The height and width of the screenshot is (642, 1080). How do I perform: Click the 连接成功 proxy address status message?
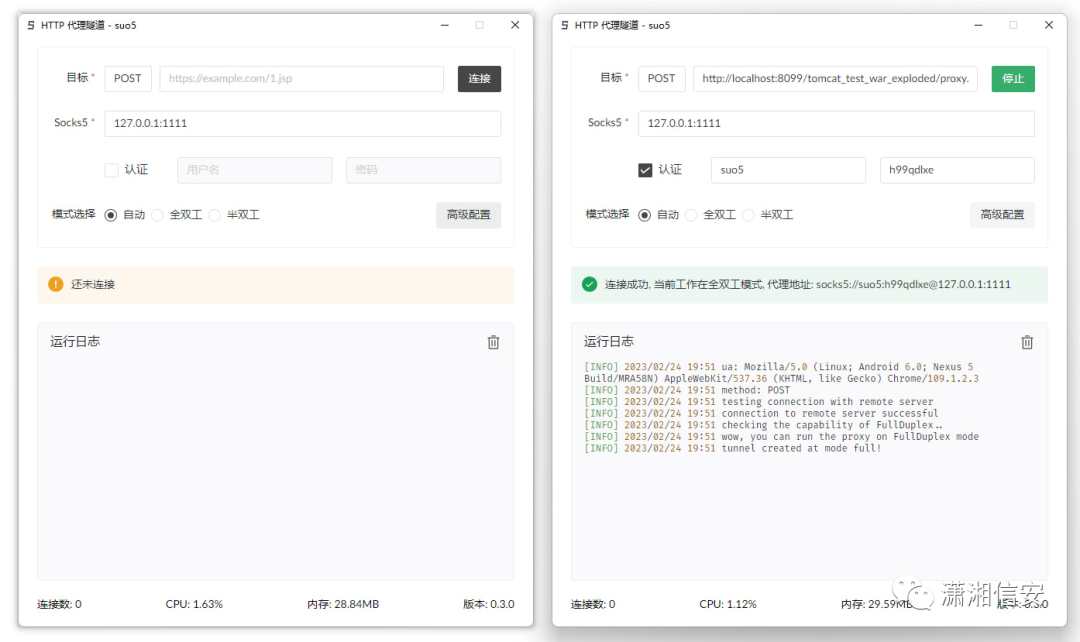tap(808, 284)
